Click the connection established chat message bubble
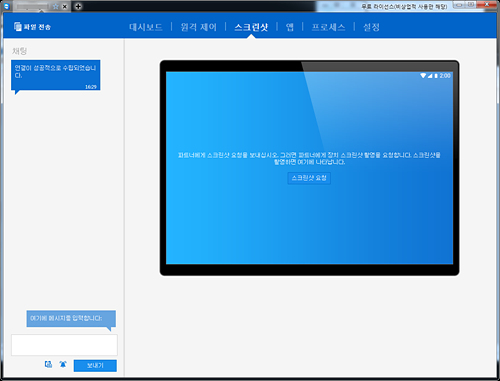The width and height of the screenshot is (500, 381). (56, 75)
